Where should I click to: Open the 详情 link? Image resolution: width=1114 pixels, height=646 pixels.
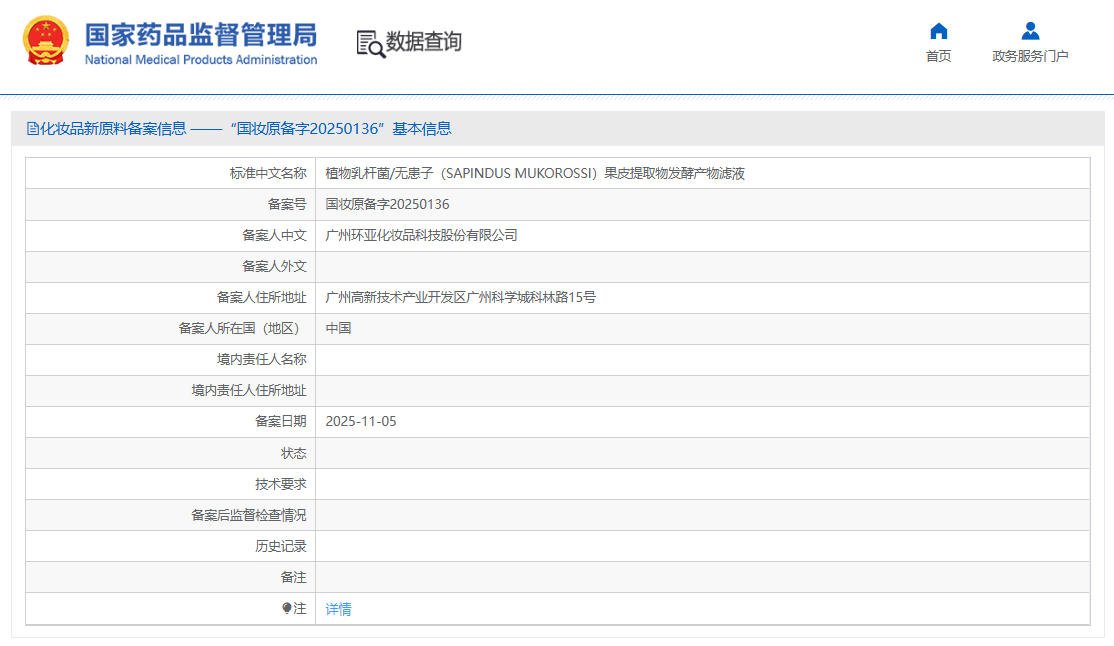[338, 609]
